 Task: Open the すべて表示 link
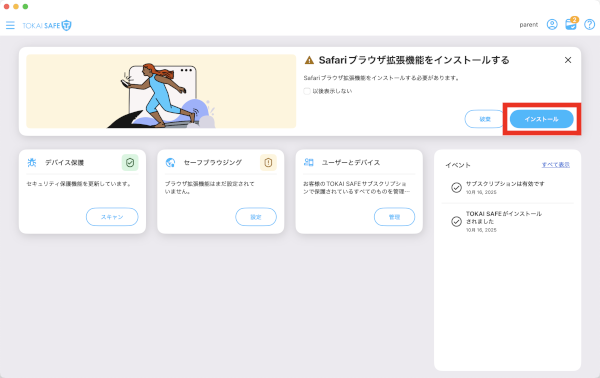click(556, 165)
